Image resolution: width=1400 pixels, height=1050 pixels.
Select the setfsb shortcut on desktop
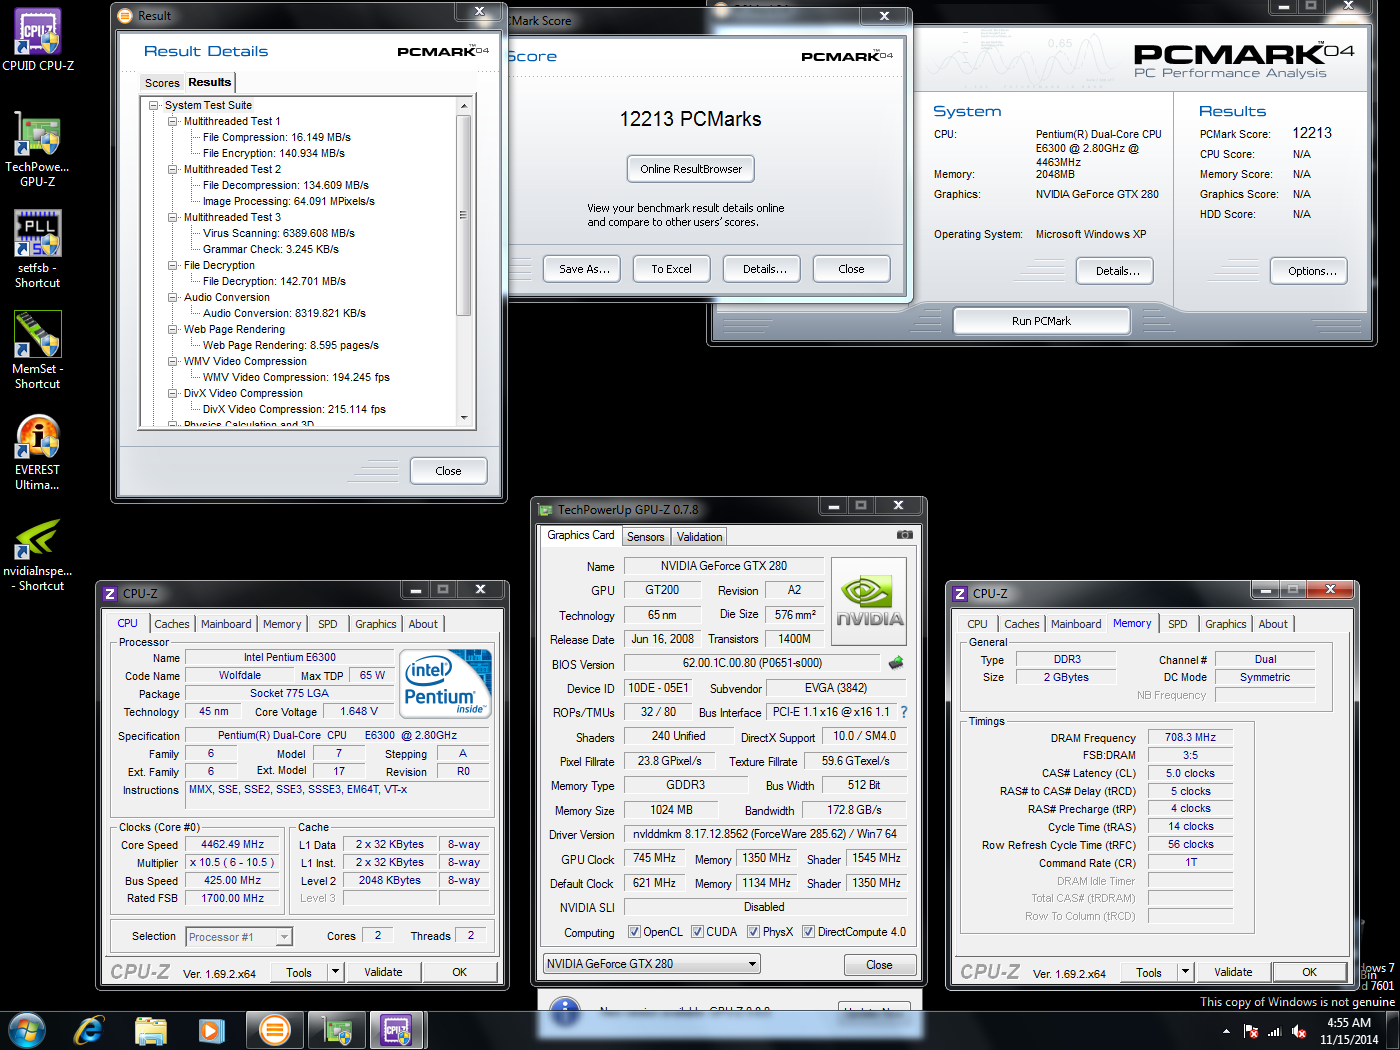(x=38, y=250)
